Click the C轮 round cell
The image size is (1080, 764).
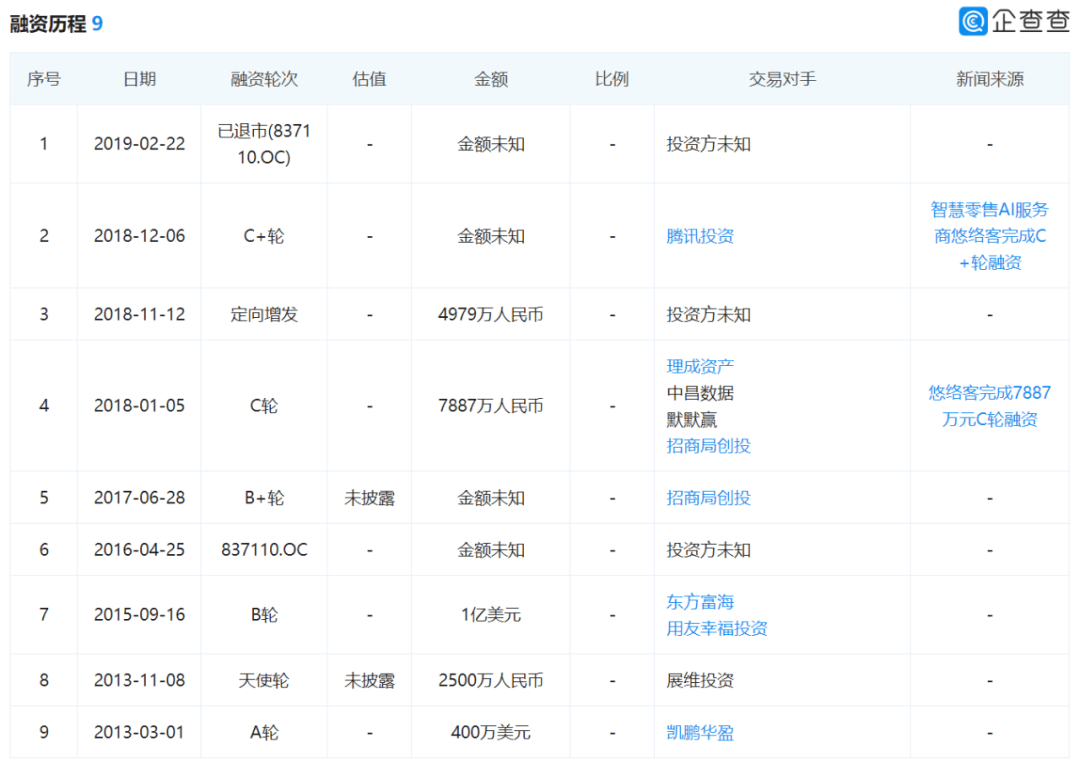coord(264,406)
